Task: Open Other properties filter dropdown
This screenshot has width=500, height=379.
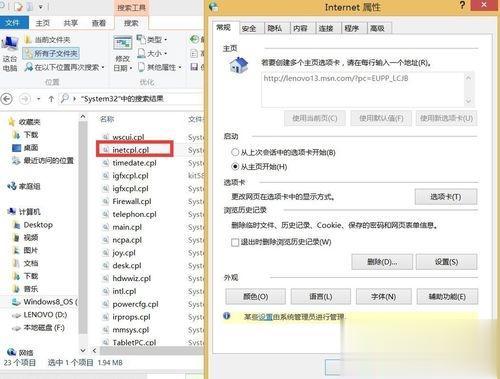Action: (160, 67)
